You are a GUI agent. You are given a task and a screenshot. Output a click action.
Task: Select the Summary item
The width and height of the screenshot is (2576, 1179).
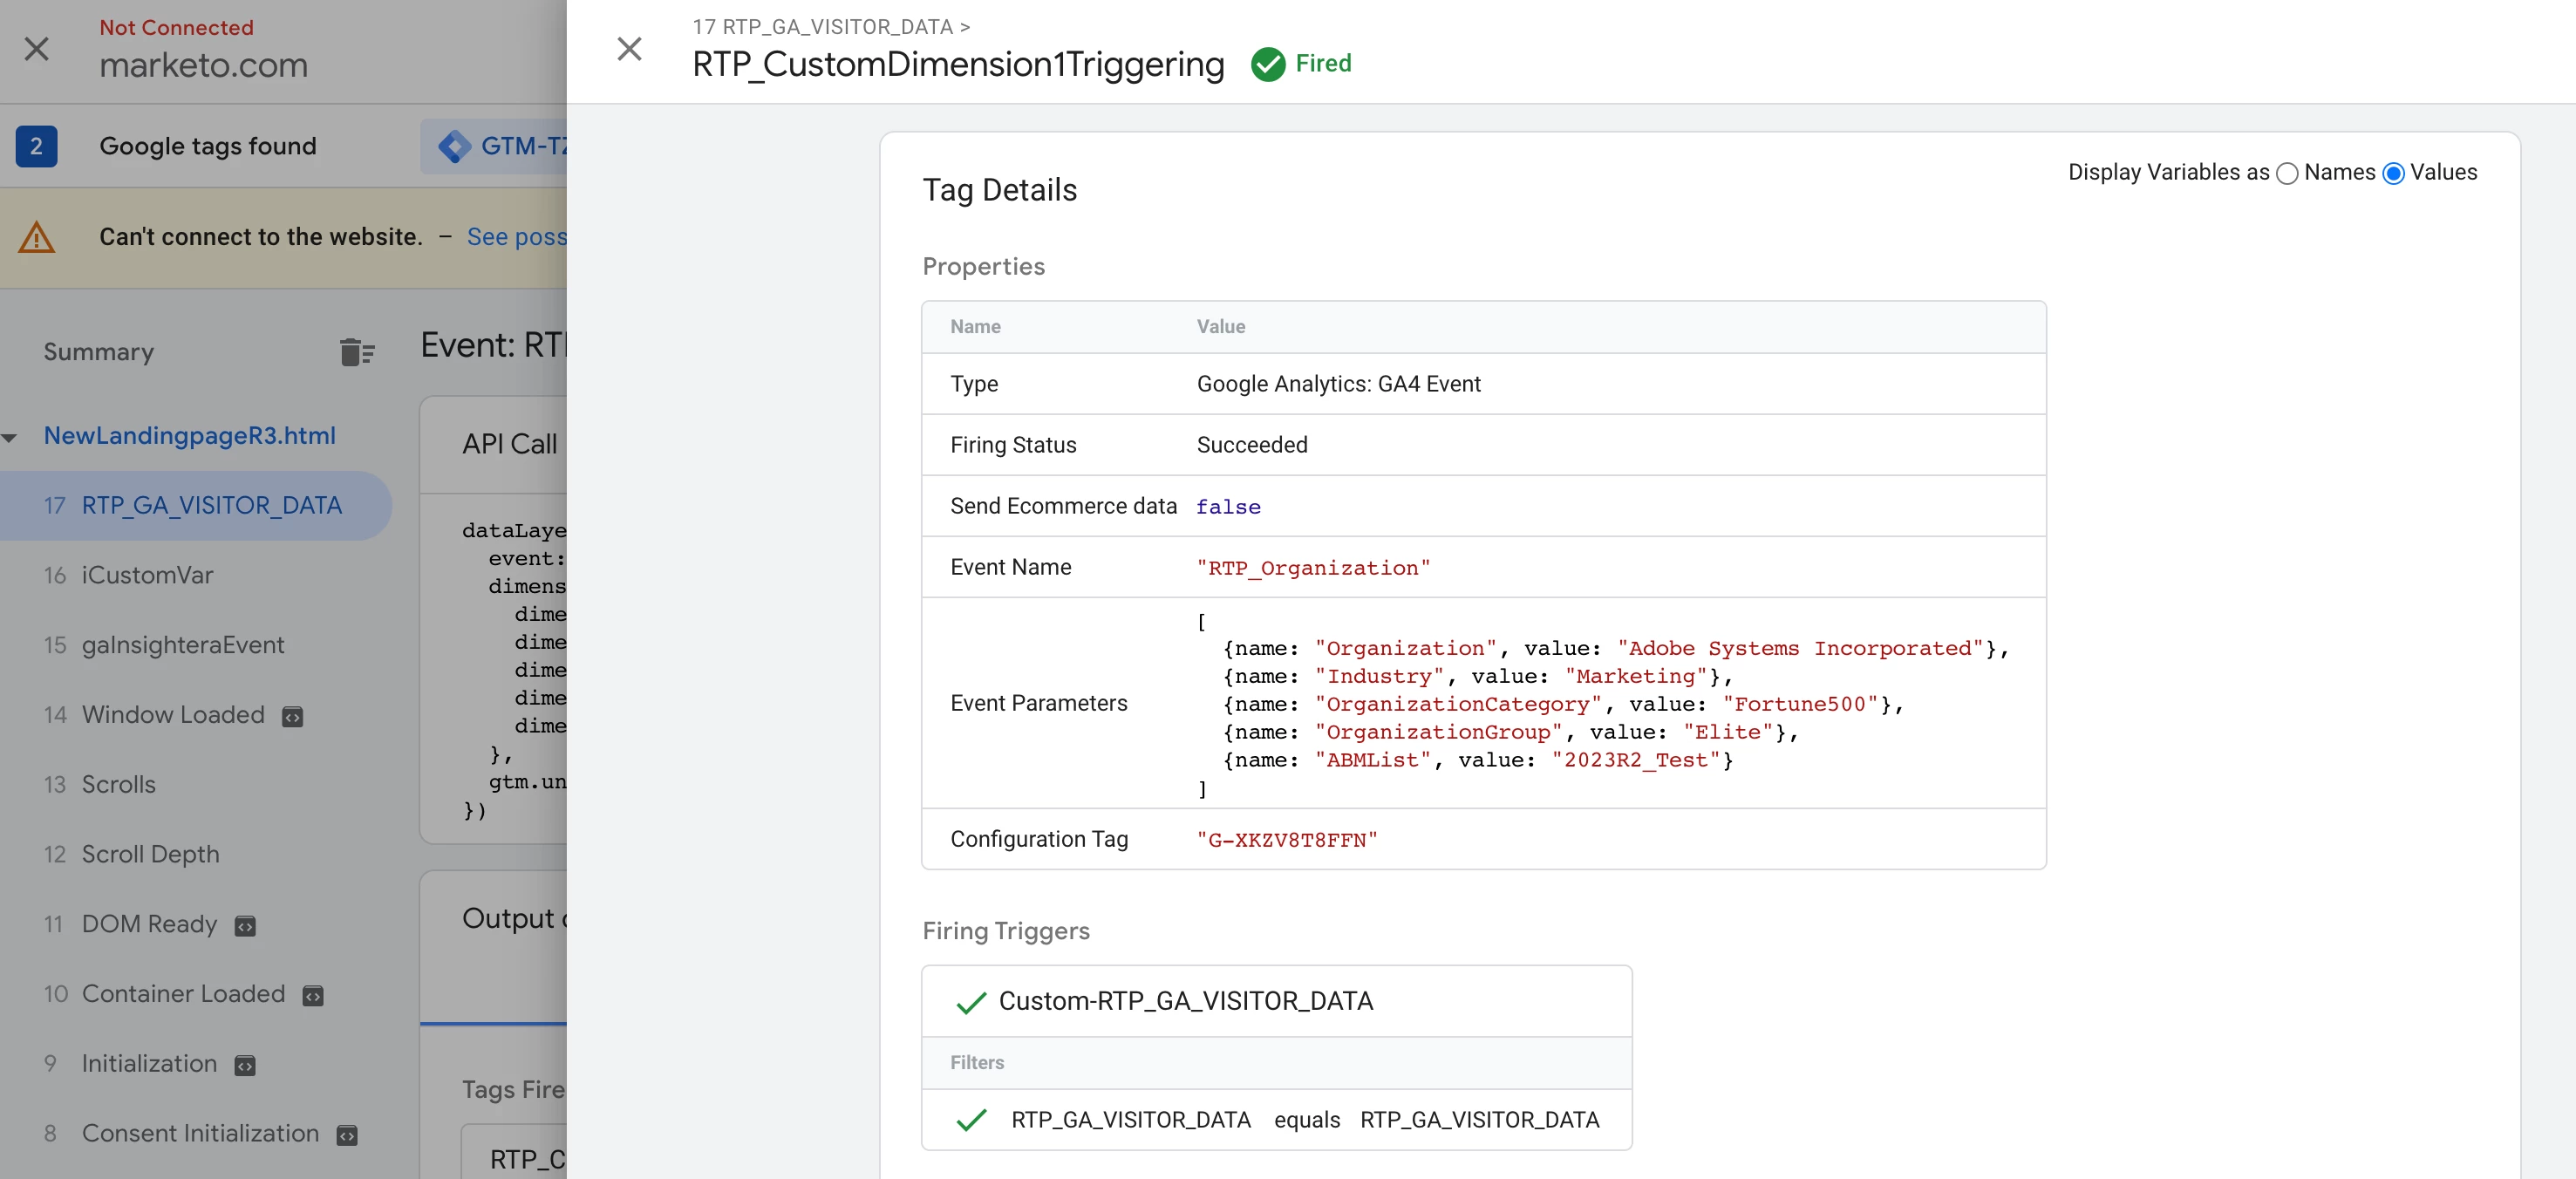[x=98, y=352]
